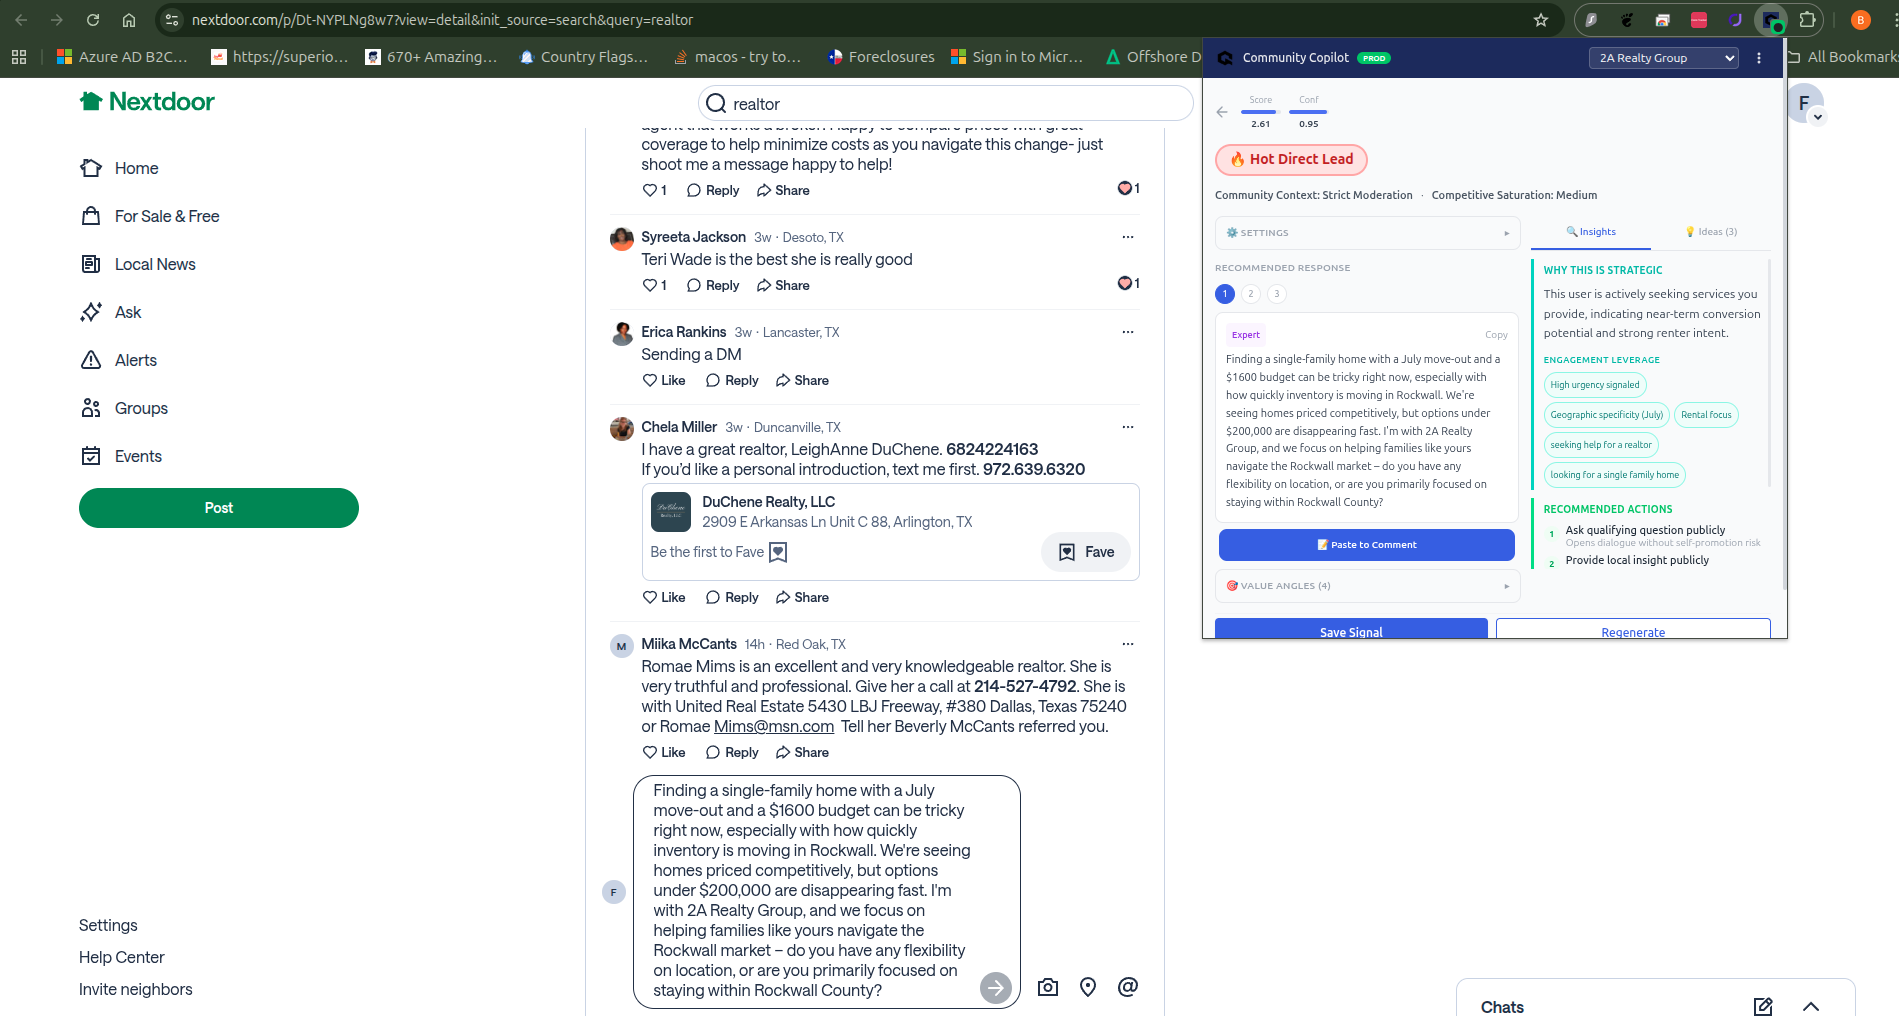1899x1016 pixels.
Task: Compose new chat with pencil icon
Action: click(1763, 1007)
